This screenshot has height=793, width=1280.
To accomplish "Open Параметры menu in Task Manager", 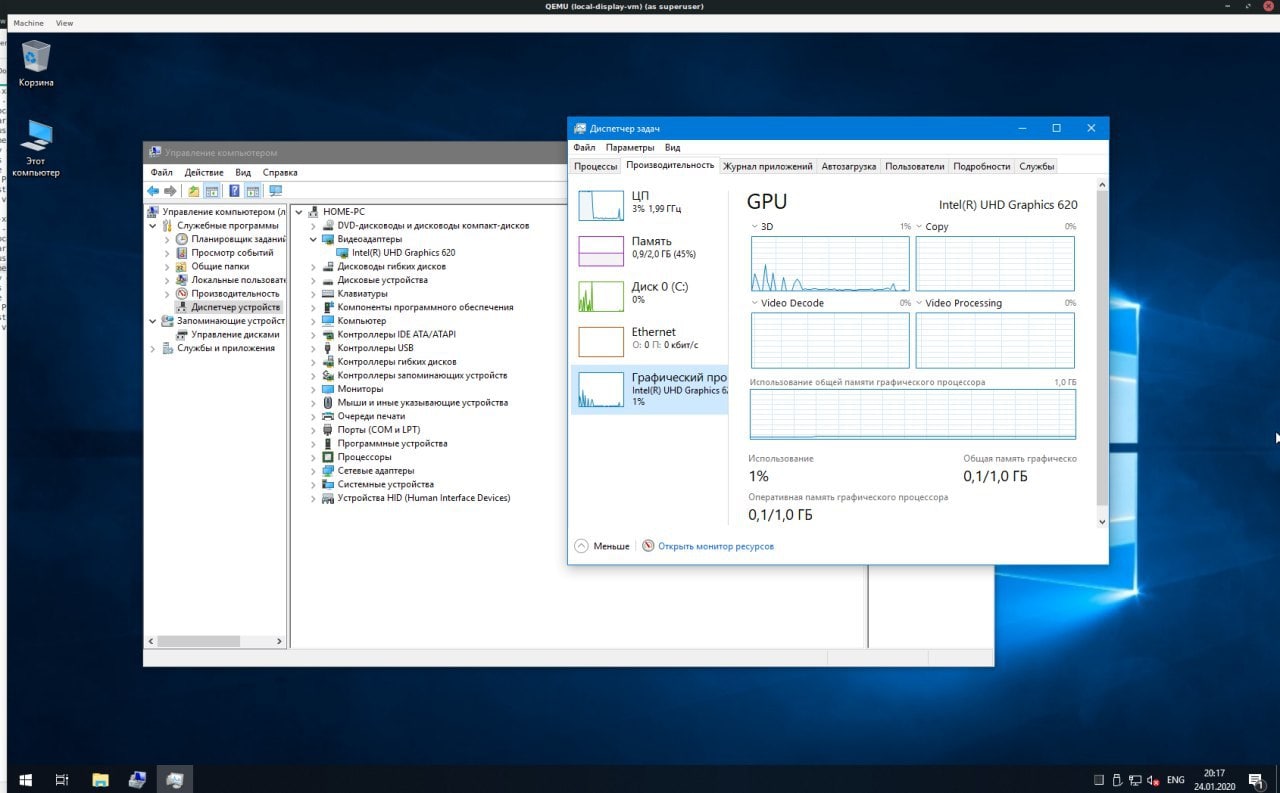I will coord(630,148).
